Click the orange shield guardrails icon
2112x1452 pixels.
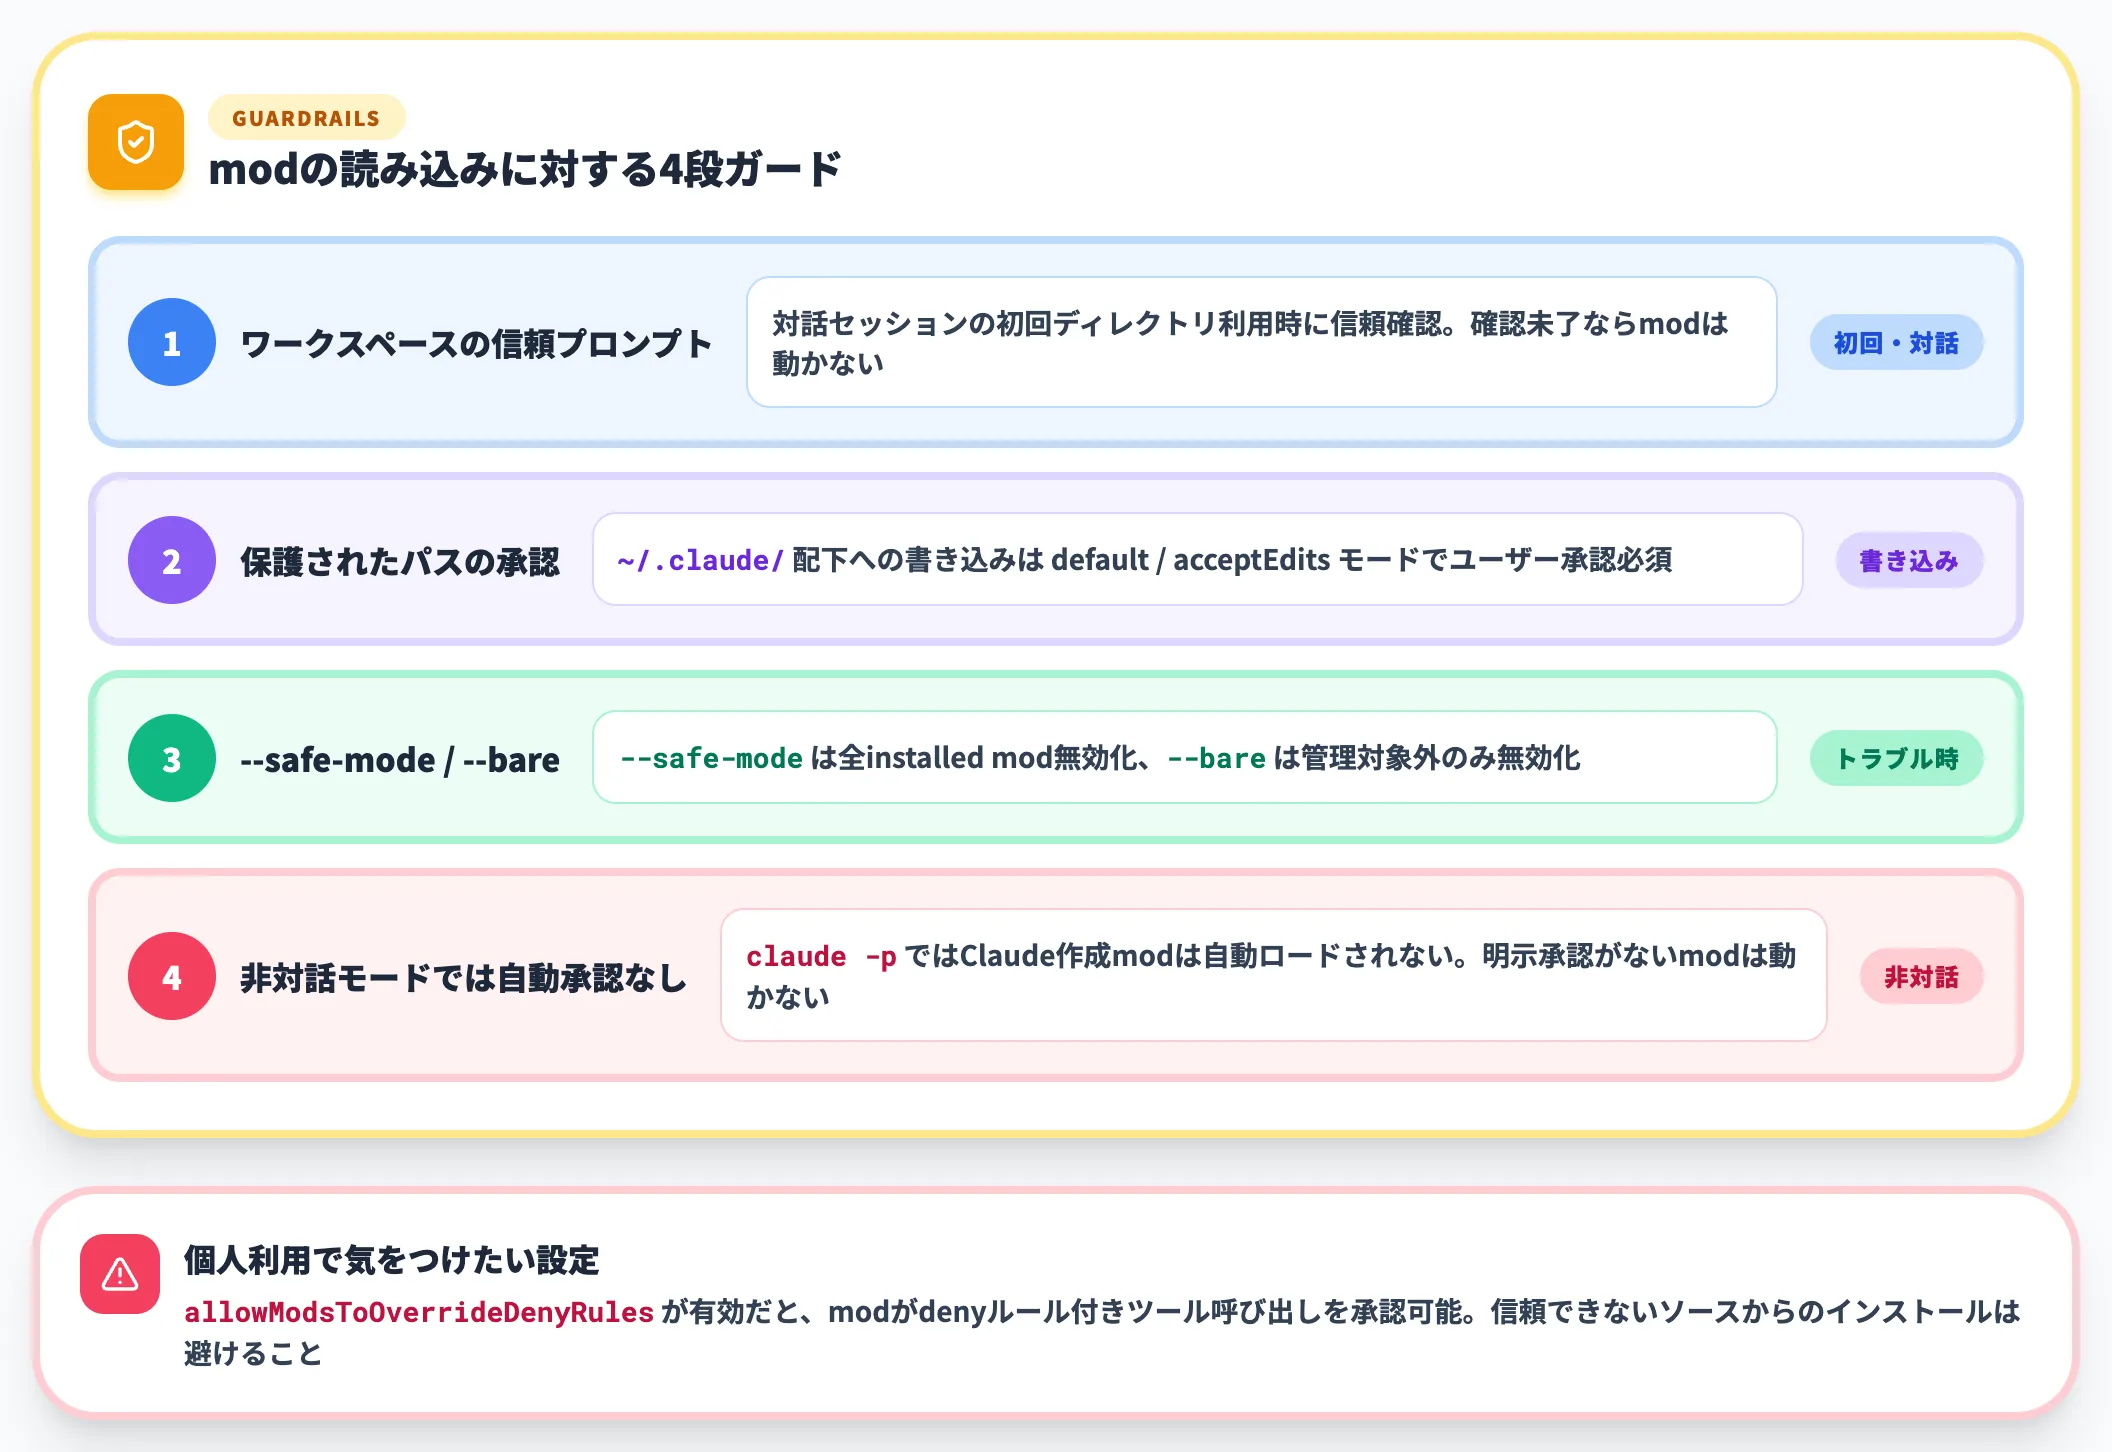(136, 142)
